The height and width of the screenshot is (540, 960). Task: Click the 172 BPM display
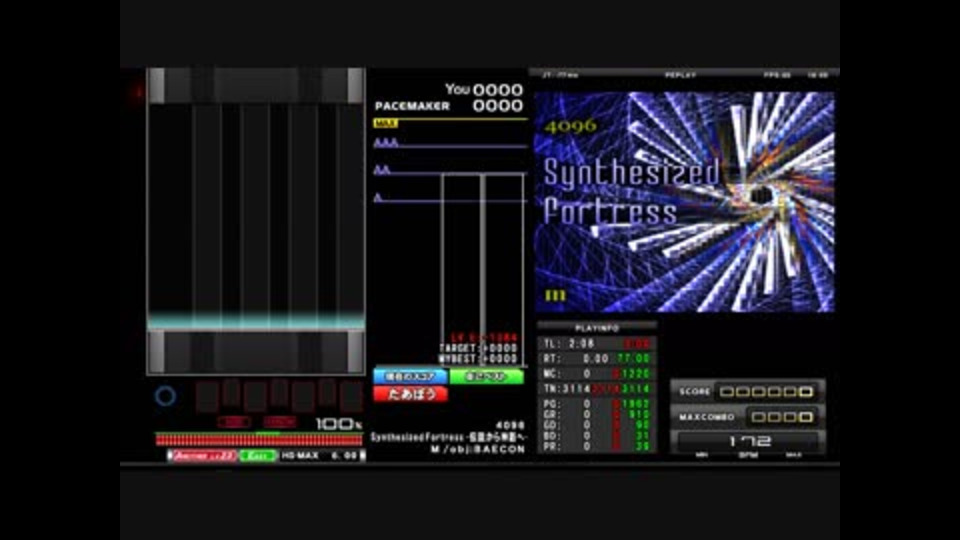coord(748,441)
